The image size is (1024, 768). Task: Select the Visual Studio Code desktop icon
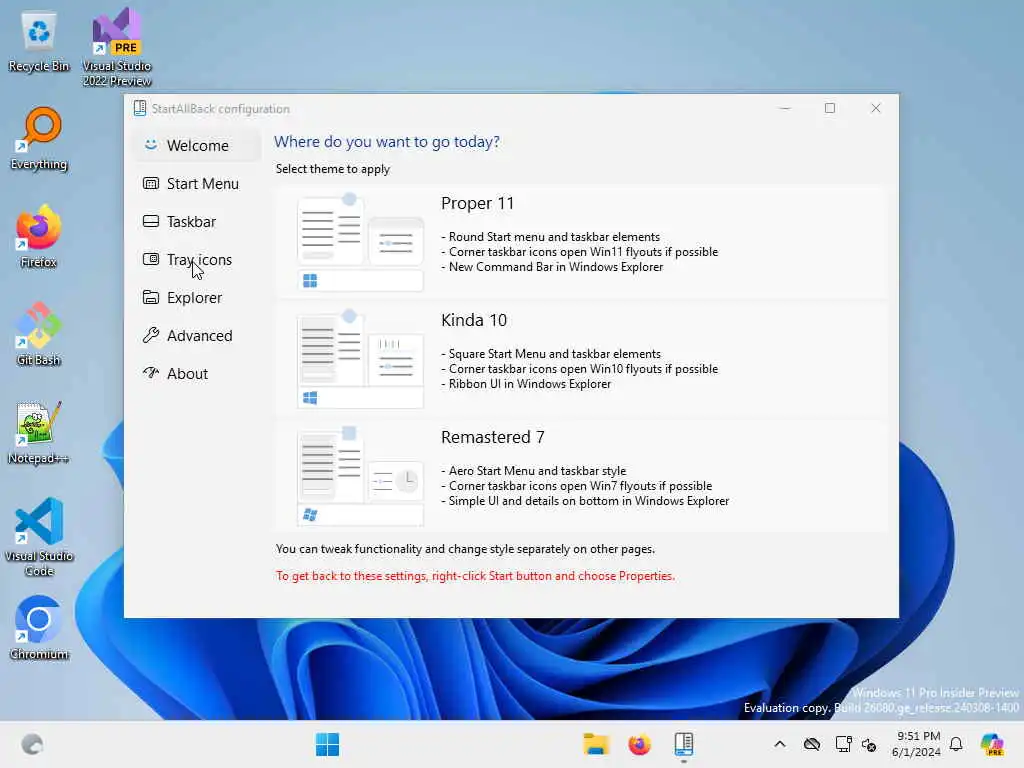click(39, 537)
